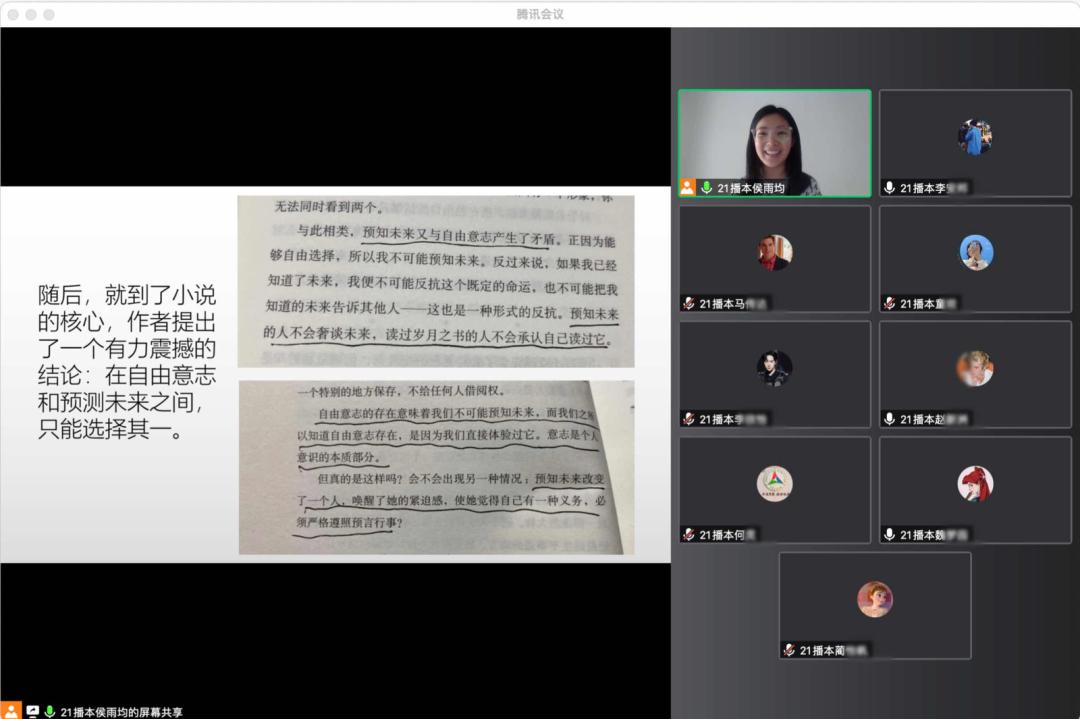This screenshot has height=719, width=1080.
Task: Click the microphone icon beside 21播本赵
Action: 889,419
